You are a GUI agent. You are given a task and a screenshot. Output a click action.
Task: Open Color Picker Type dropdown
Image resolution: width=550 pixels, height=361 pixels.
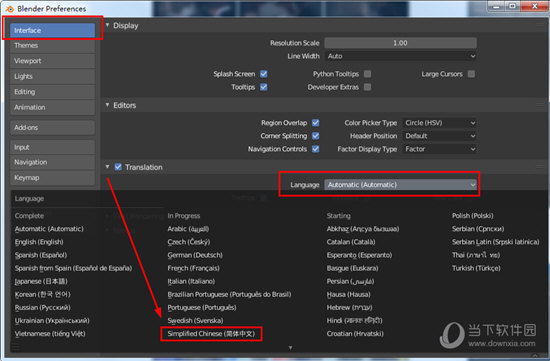point(439,123)
